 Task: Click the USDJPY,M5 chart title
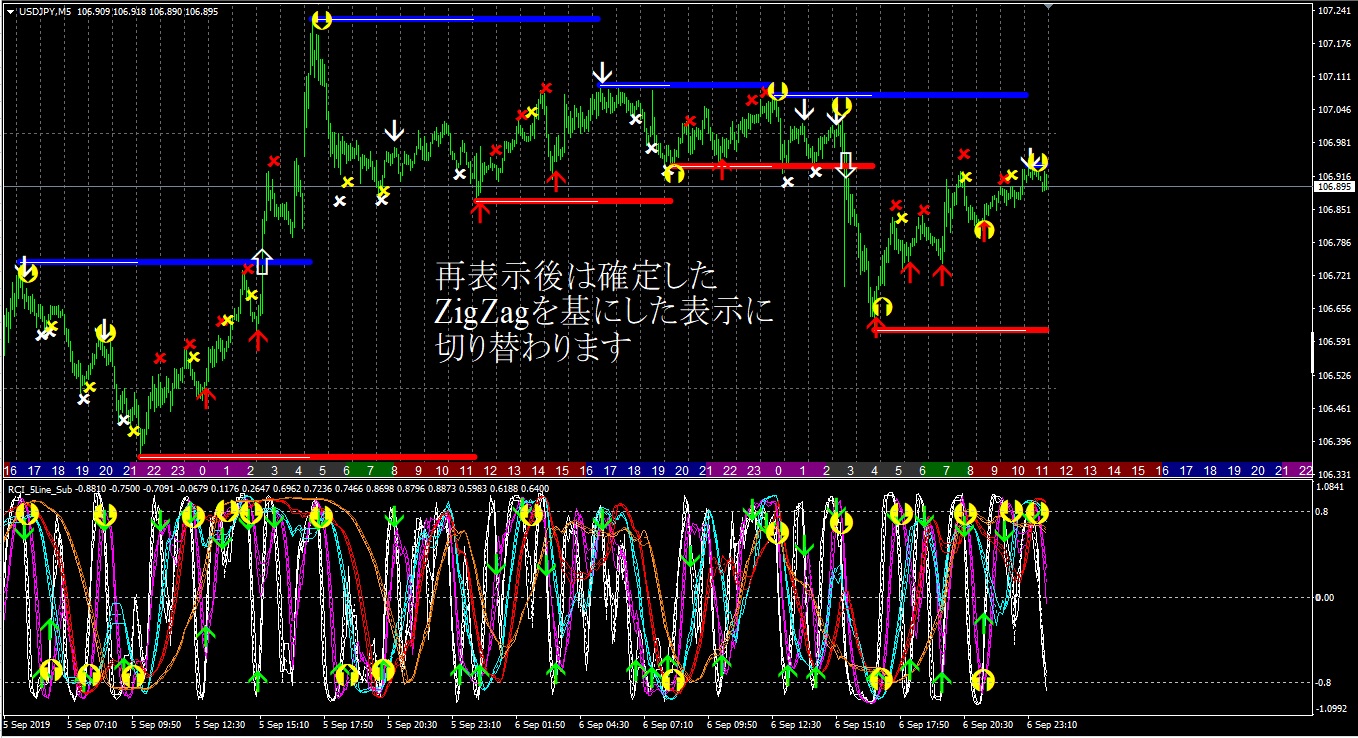[x=44, y=10]
